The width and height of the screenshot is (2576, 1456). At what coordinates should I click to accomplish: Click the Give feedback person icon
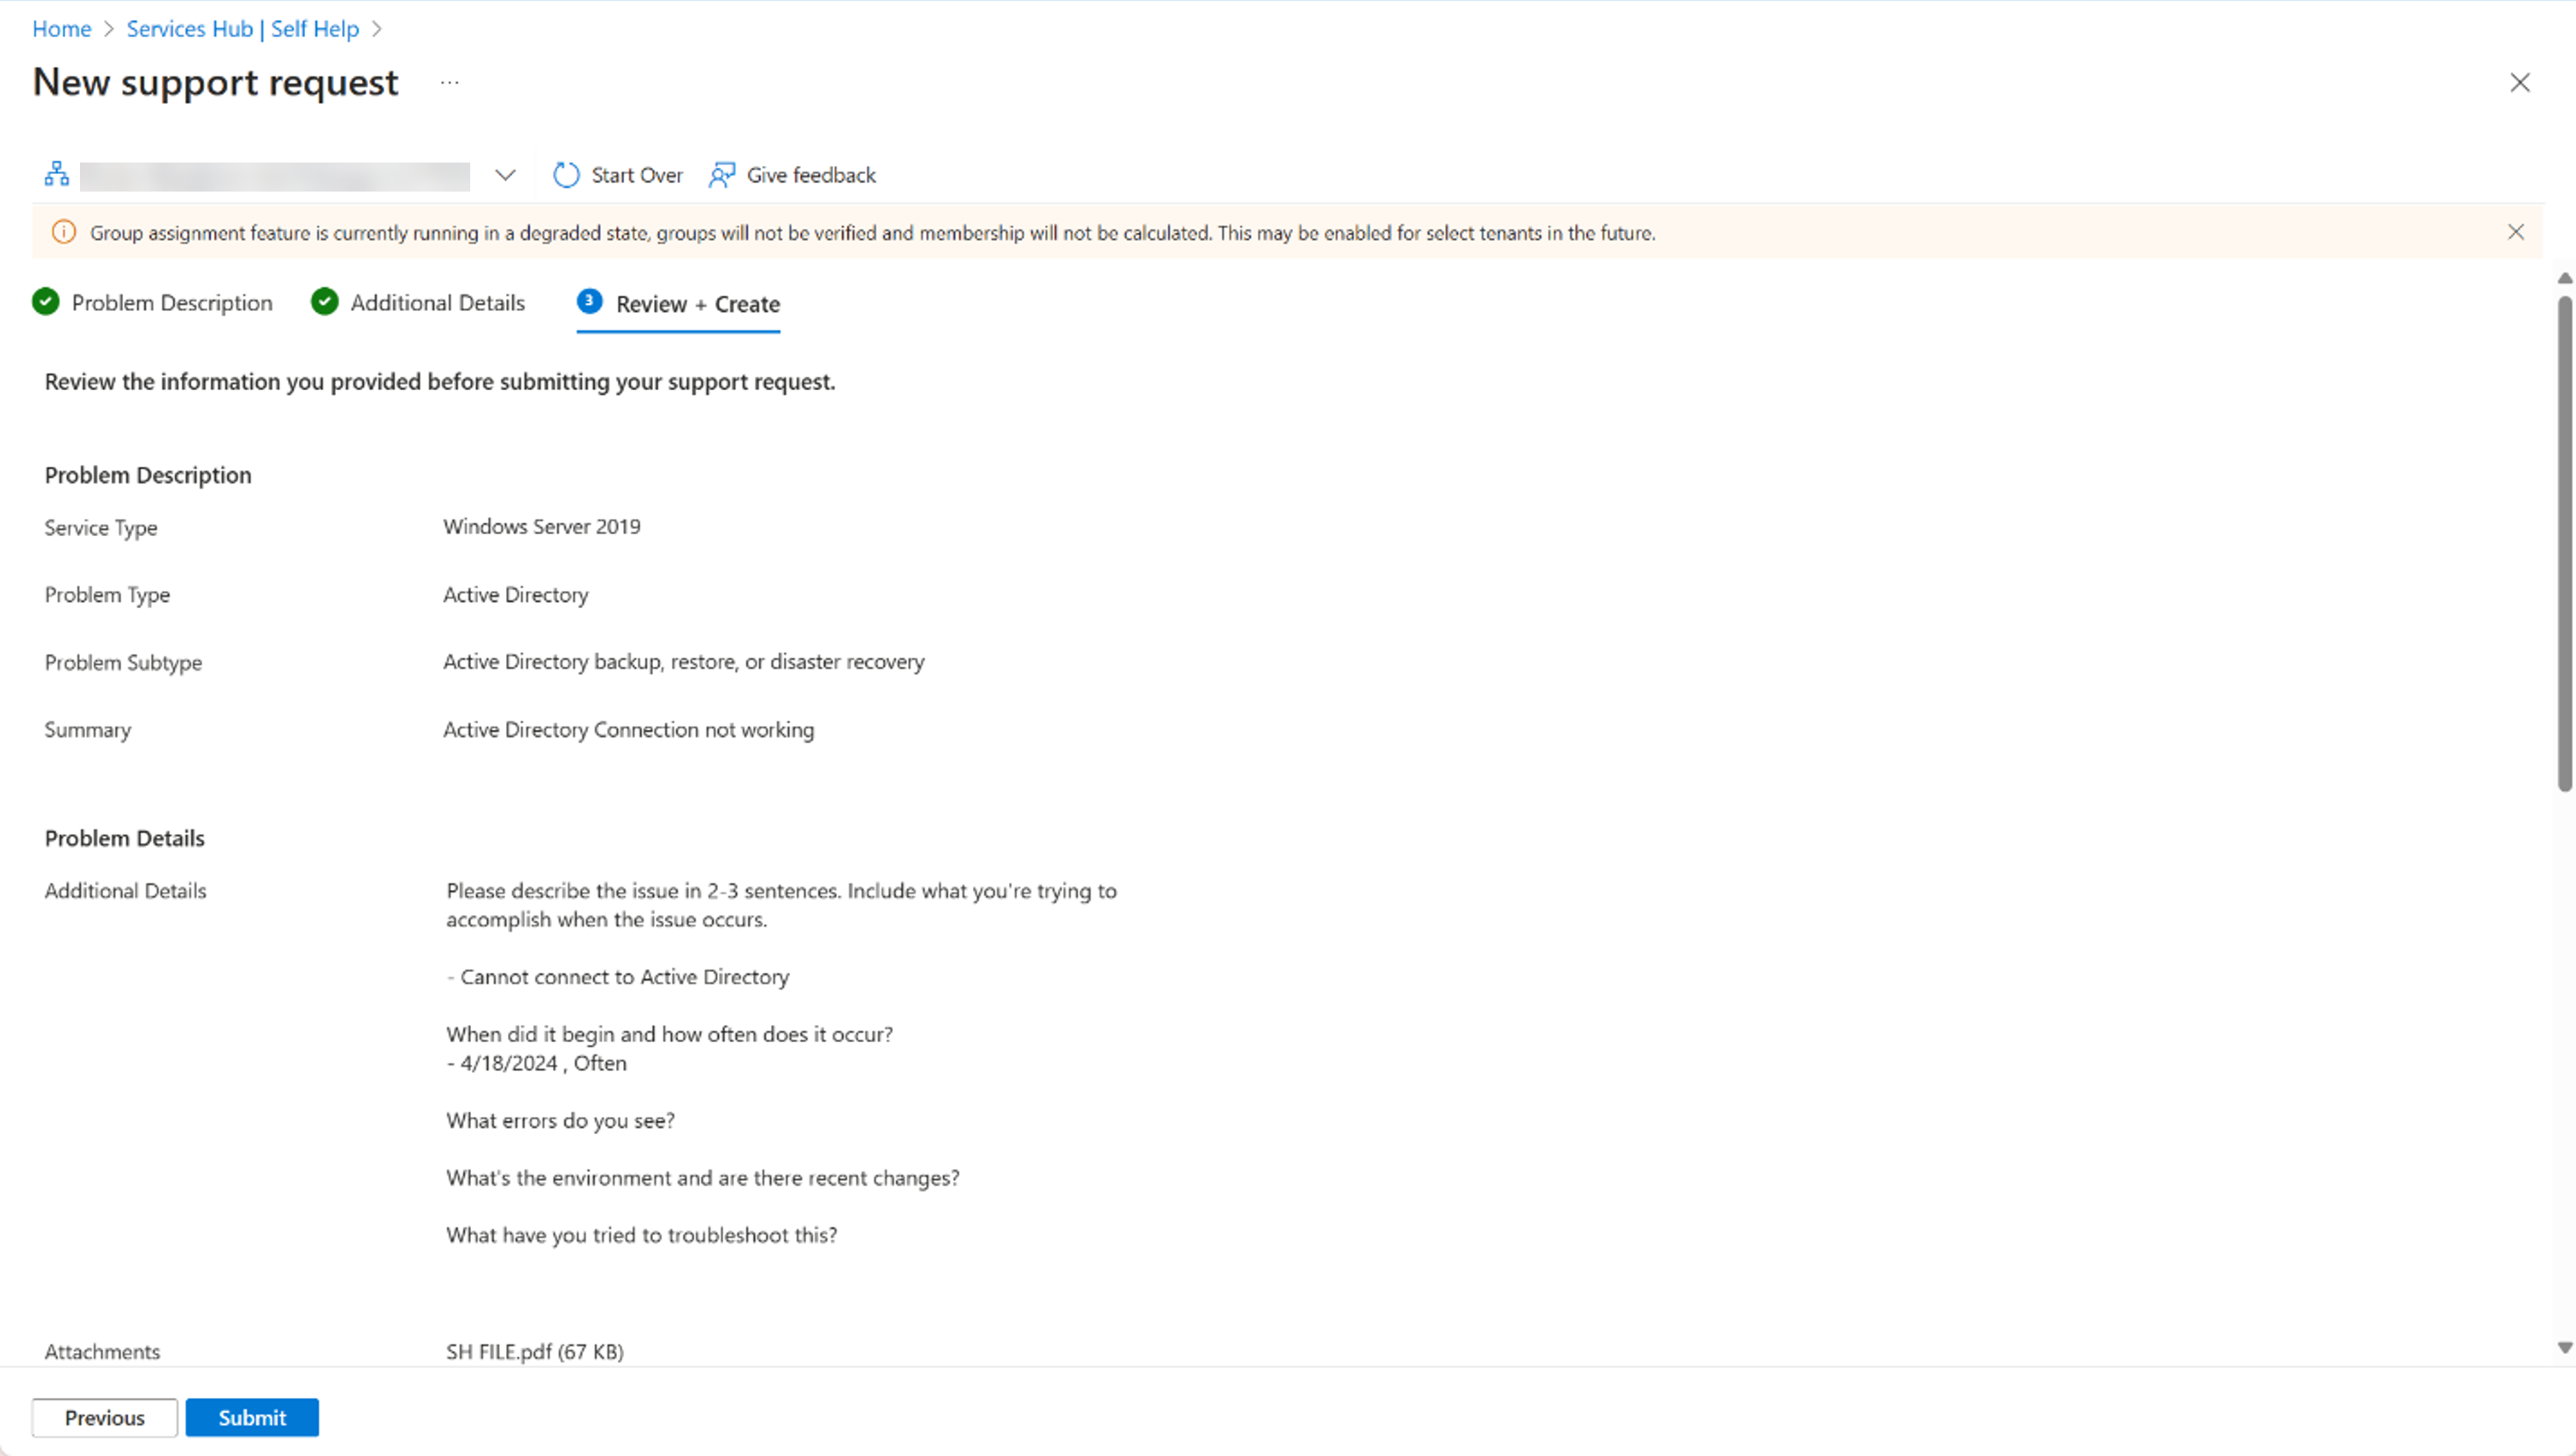tap(722, 173)
